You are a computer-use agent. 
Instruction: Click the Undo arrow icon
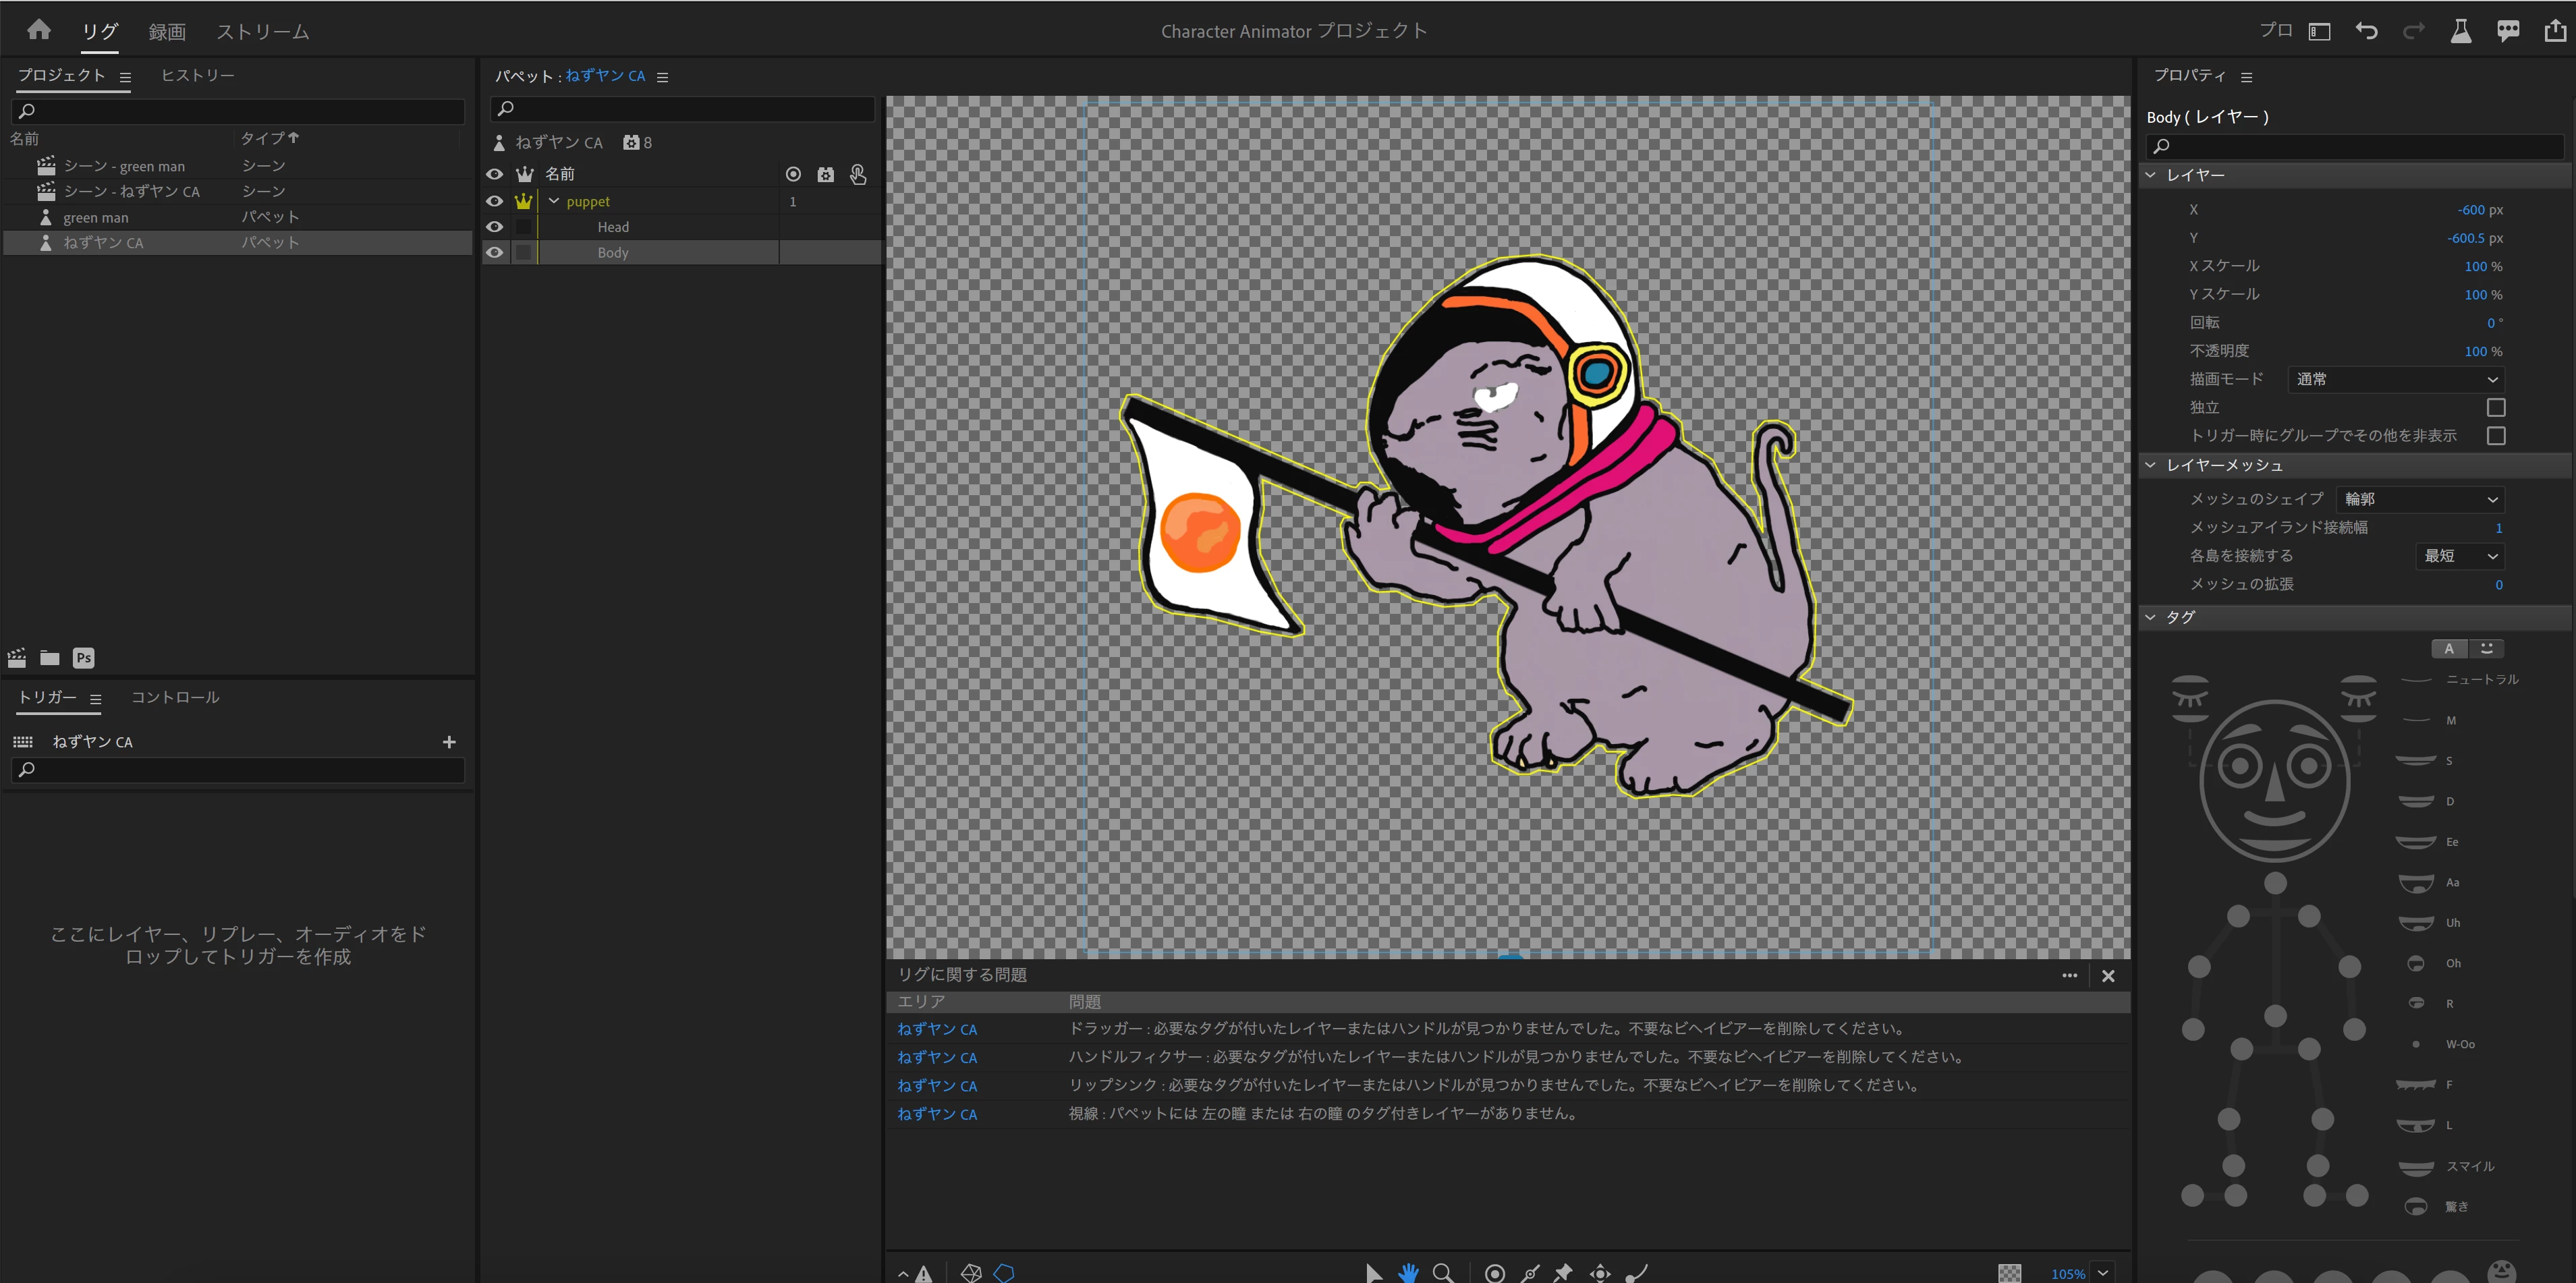(2366, 31)
